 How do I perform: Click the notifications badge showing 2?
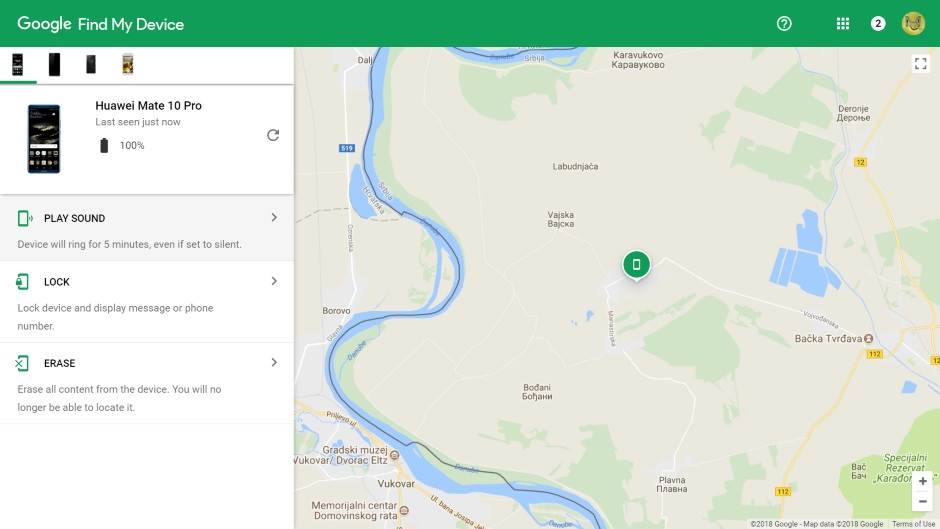pos(878,23)
